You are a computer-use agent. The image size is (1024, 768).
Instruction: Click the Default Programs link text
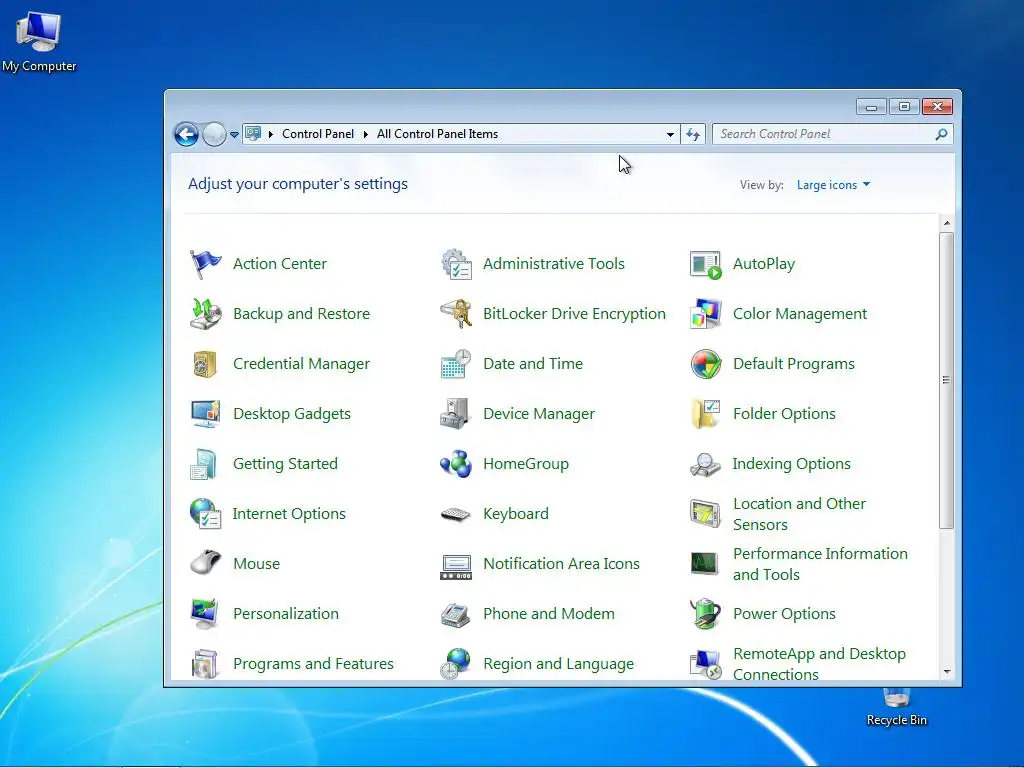coord(793,364)
